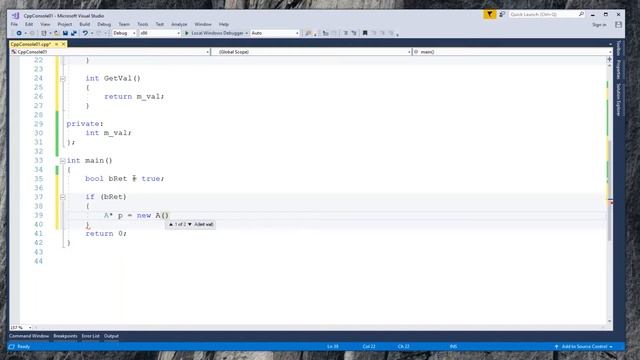Open the CppConsole01 project scope dropdown
Image resolution: width=640 pixels, height=360 pixels.
coord(110,52)
